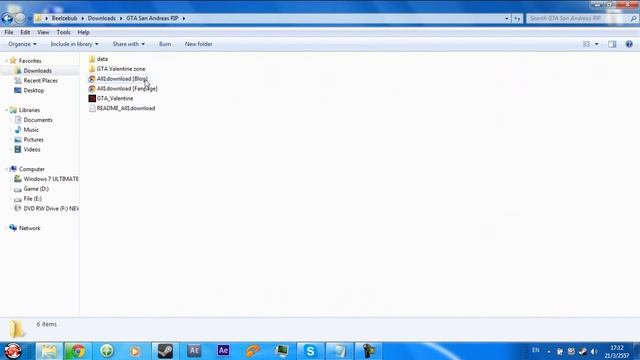Image resolution: width=640 pixels, height=360 pixels.
Task: Click the EN language indicator
Action: 536,350
